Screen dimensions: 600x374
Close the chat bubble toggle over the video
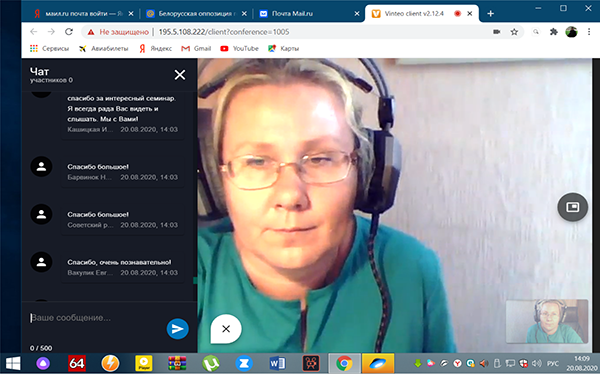pyautogui.click(x=226, y=329)
